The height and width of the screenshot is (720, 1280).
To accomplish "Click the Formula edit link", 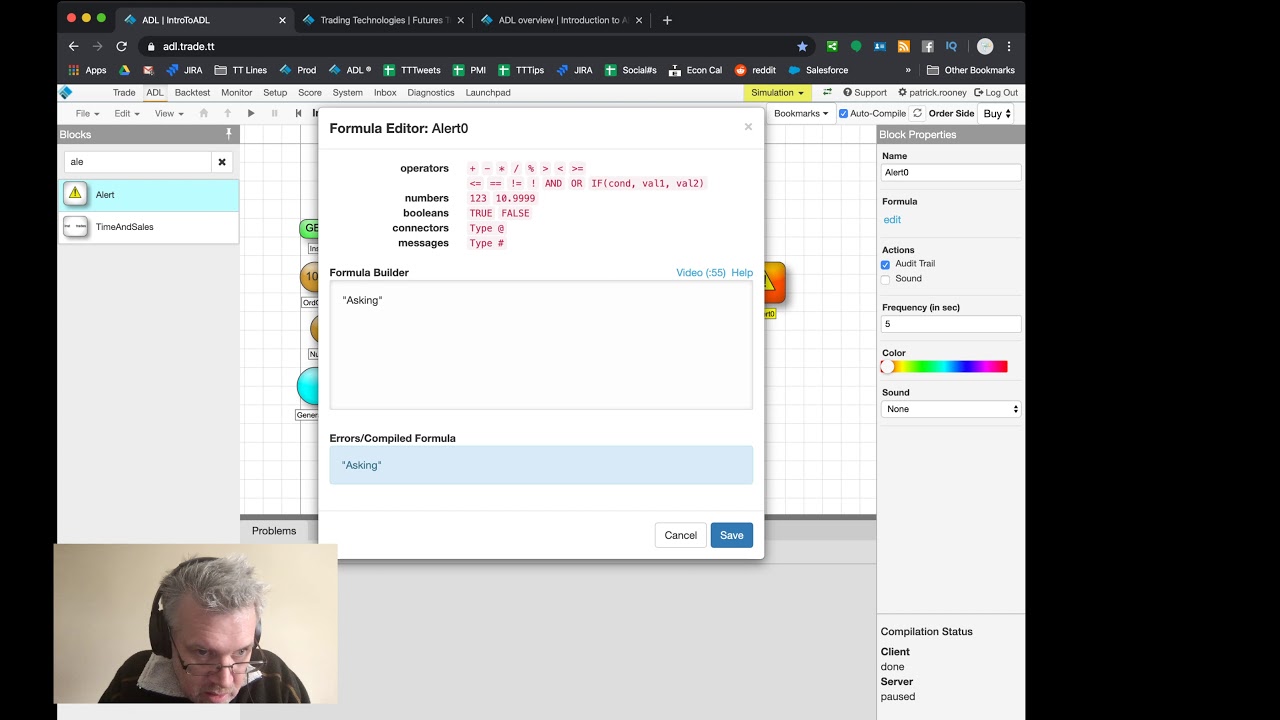I will (892, 220).
